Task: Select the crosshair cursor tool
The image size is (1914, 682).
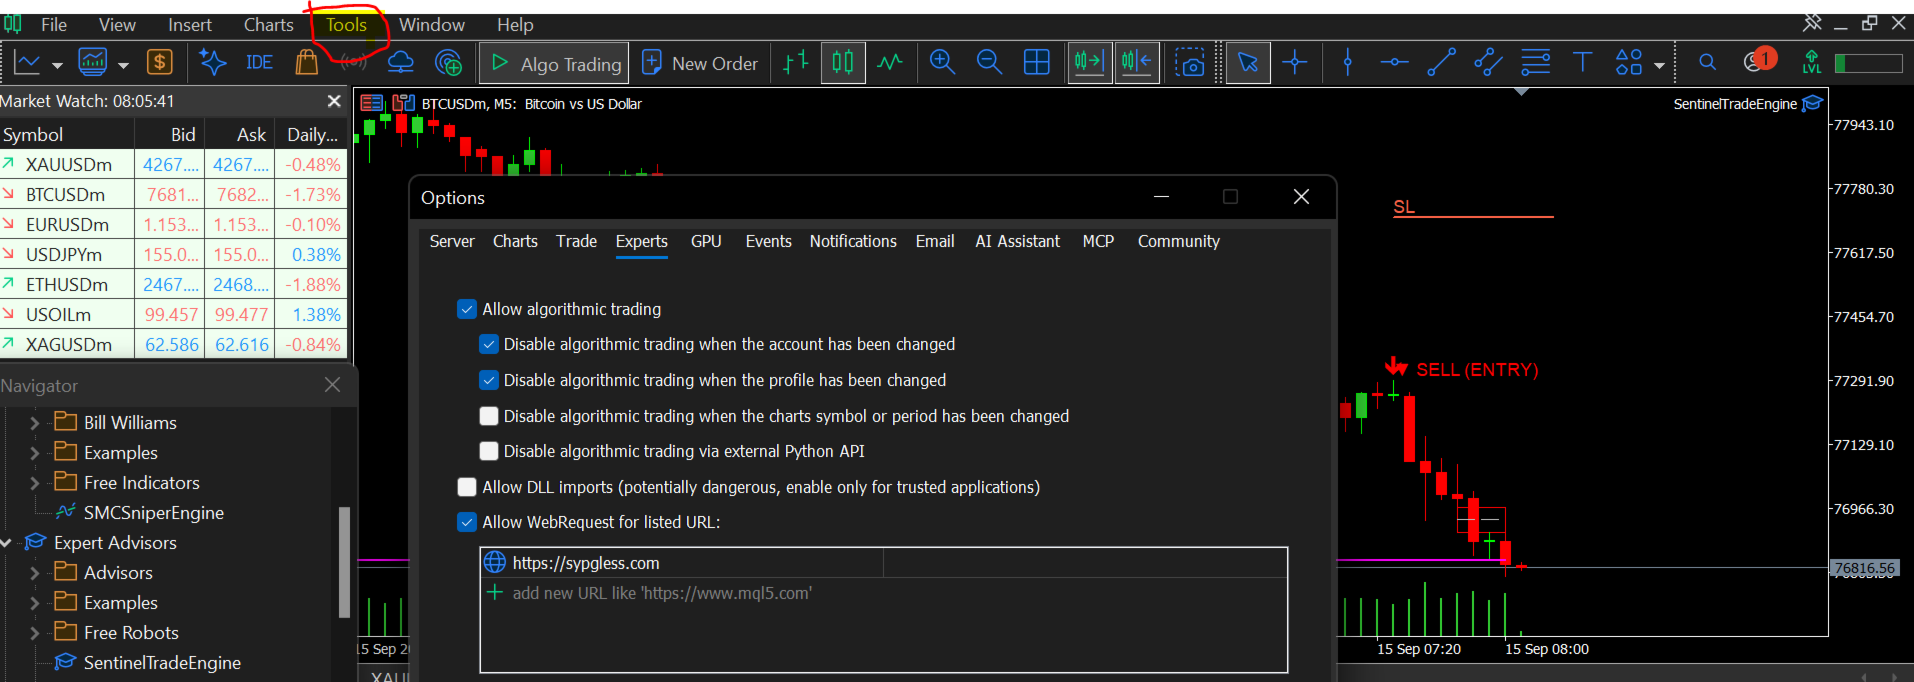Action: point(1295,63)
